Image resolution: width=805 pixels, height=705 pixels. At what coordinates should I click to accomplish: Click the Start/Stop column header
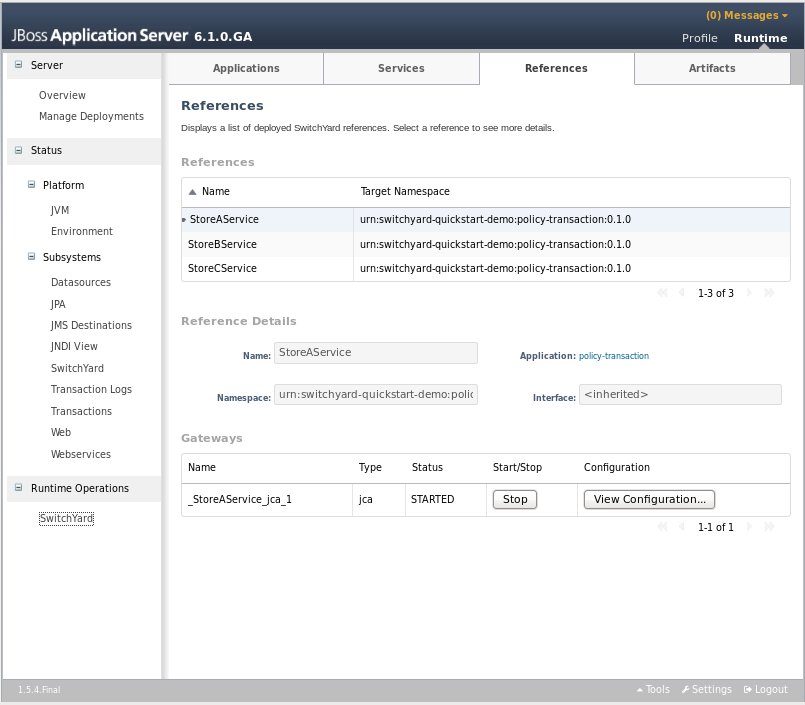tap(517, 467)
